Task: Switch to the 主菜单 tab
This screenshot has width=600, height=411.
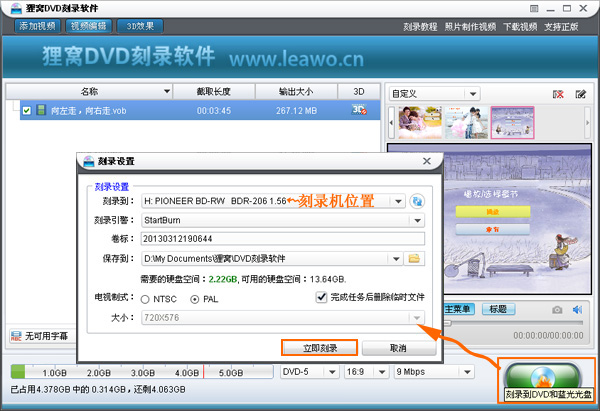Action: pos(458,309)
